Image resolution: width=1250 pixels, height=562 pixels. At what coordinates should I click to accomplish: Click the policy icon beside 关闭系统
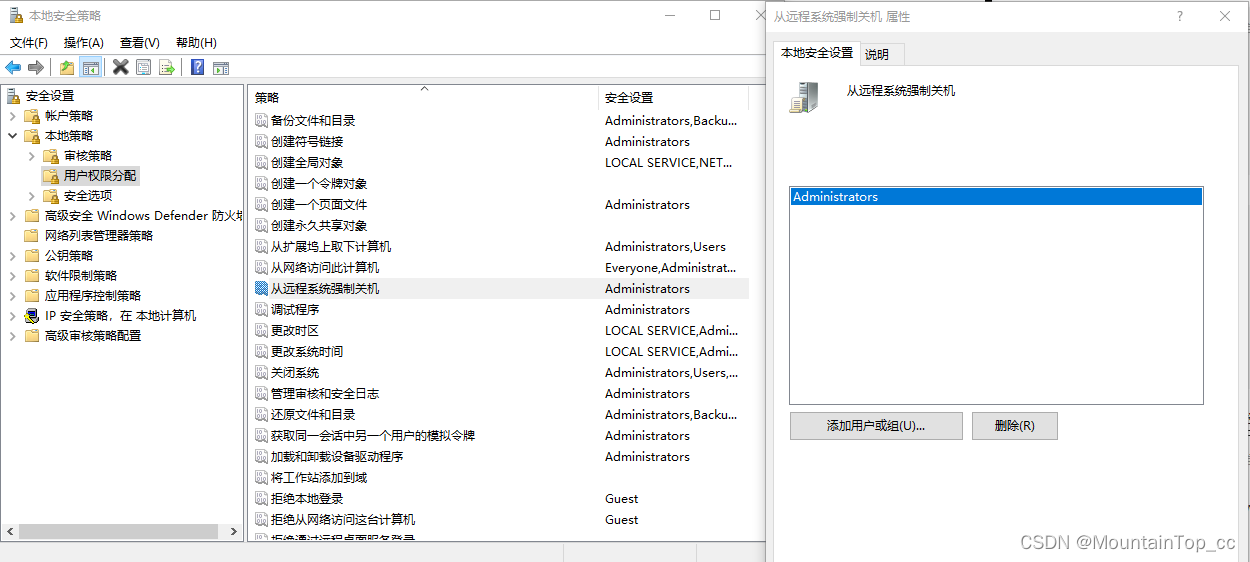click(262, 373)
